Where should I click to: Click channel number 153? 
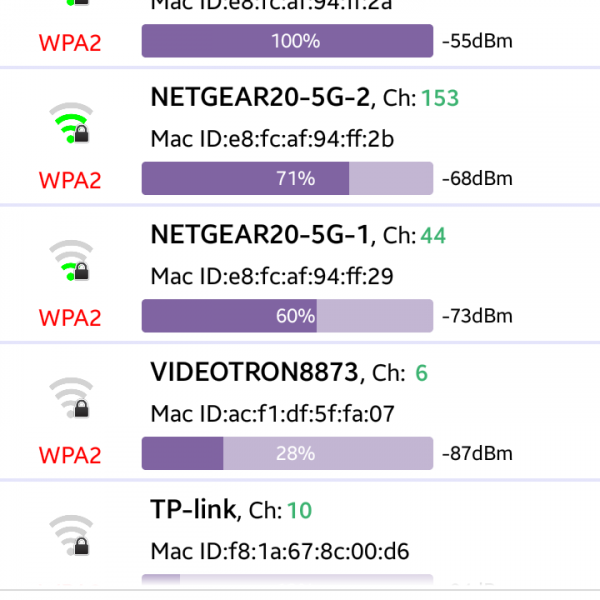click(440, 98)
